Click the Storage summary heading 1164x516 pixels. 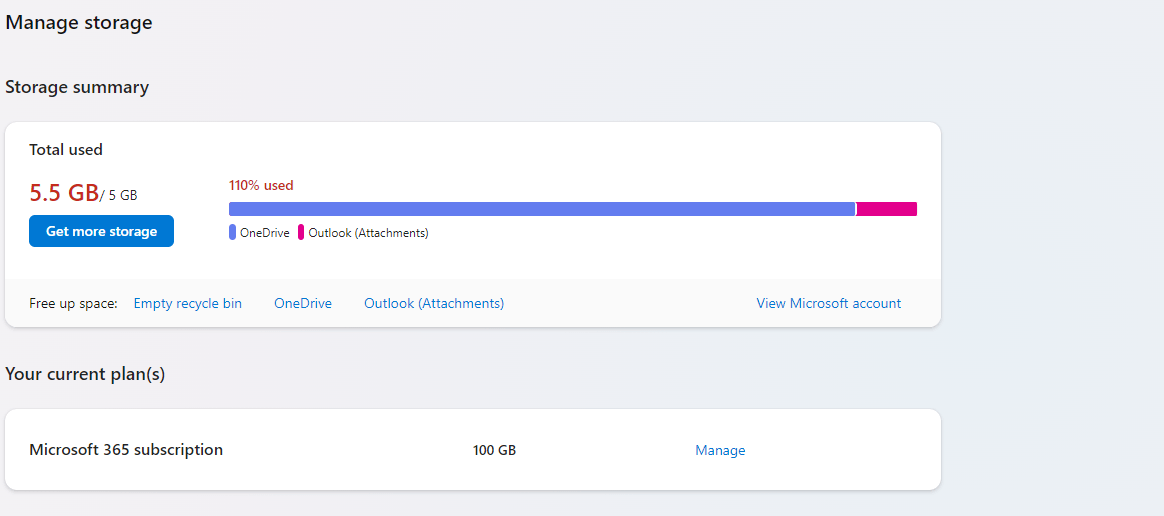(77, 87)
